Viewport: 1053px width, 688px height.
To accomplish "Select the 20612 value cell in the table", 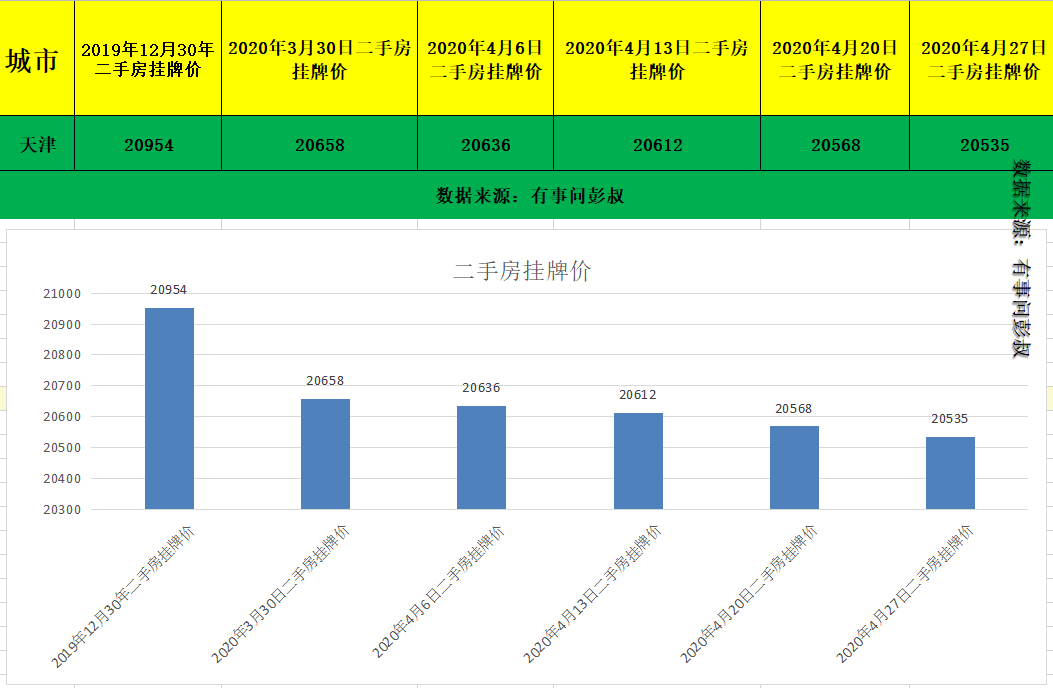I will tap(657, 144).
